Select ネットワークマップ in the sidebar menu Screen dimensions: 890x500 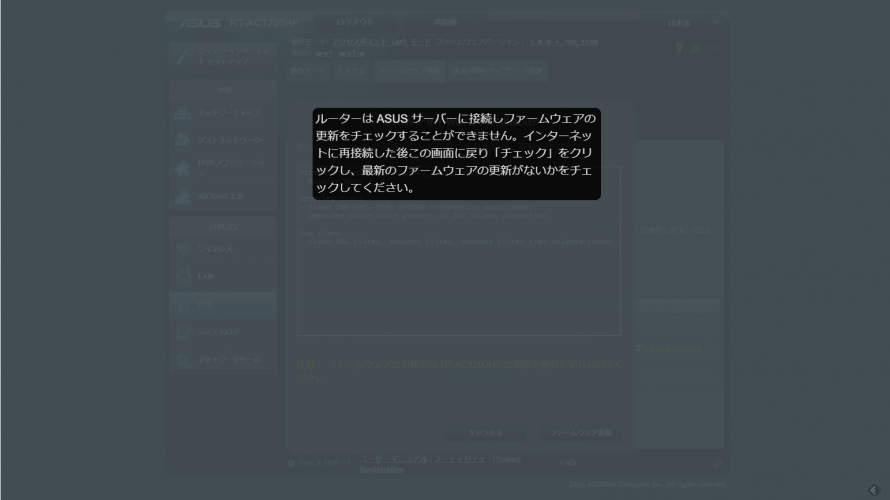tap(229, 113)
